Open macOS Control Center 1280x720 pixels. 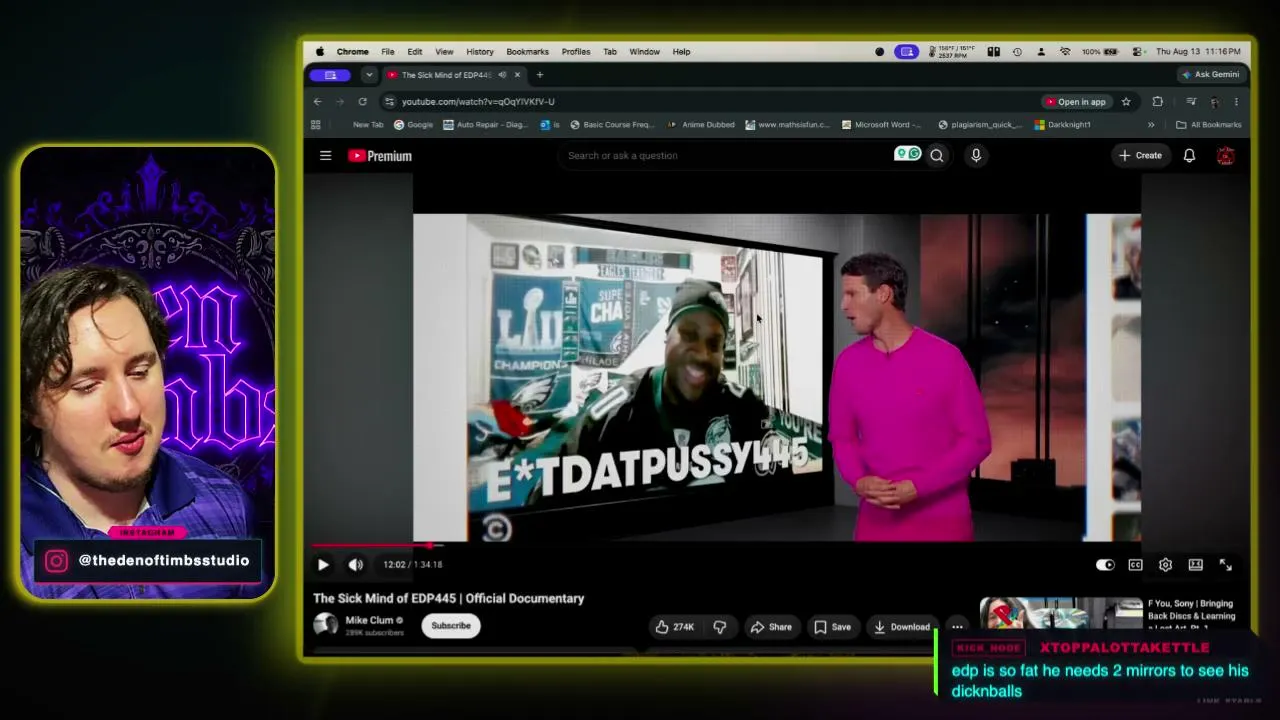point(1138,52)
